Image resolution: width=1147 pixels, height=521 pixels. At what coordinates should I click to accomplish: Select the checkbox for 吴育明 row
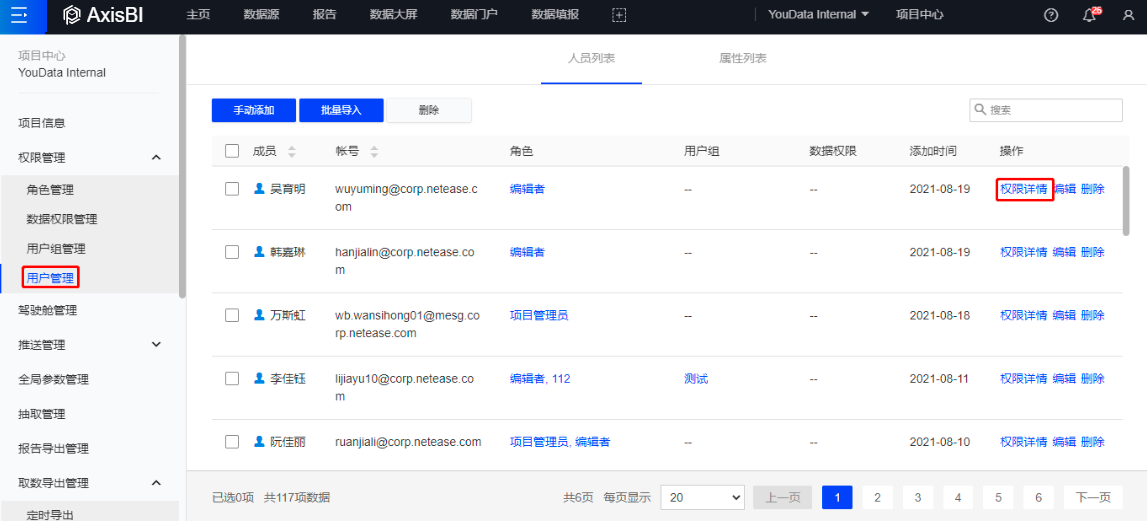[232, 189]
